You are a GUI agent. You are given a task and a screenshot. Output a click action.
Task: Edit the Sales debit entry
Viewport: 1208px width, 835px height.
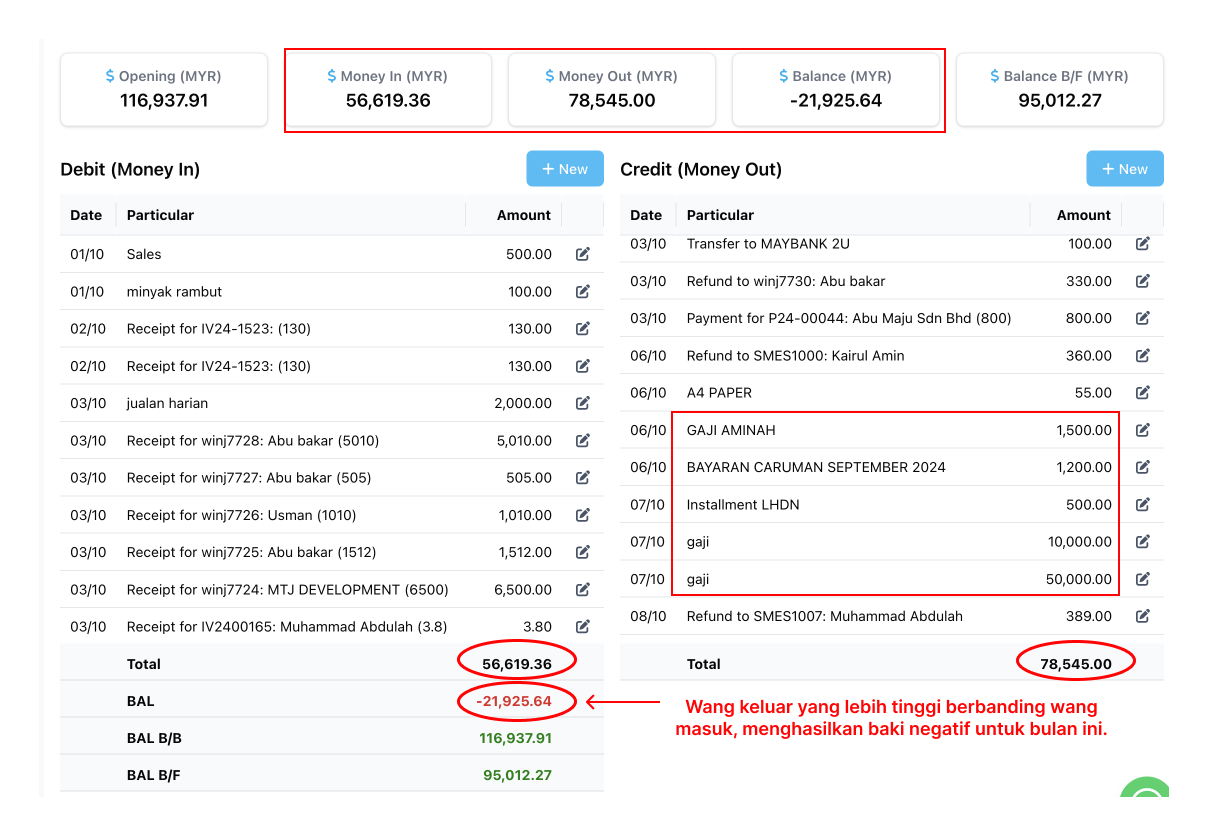coord(583,254)
